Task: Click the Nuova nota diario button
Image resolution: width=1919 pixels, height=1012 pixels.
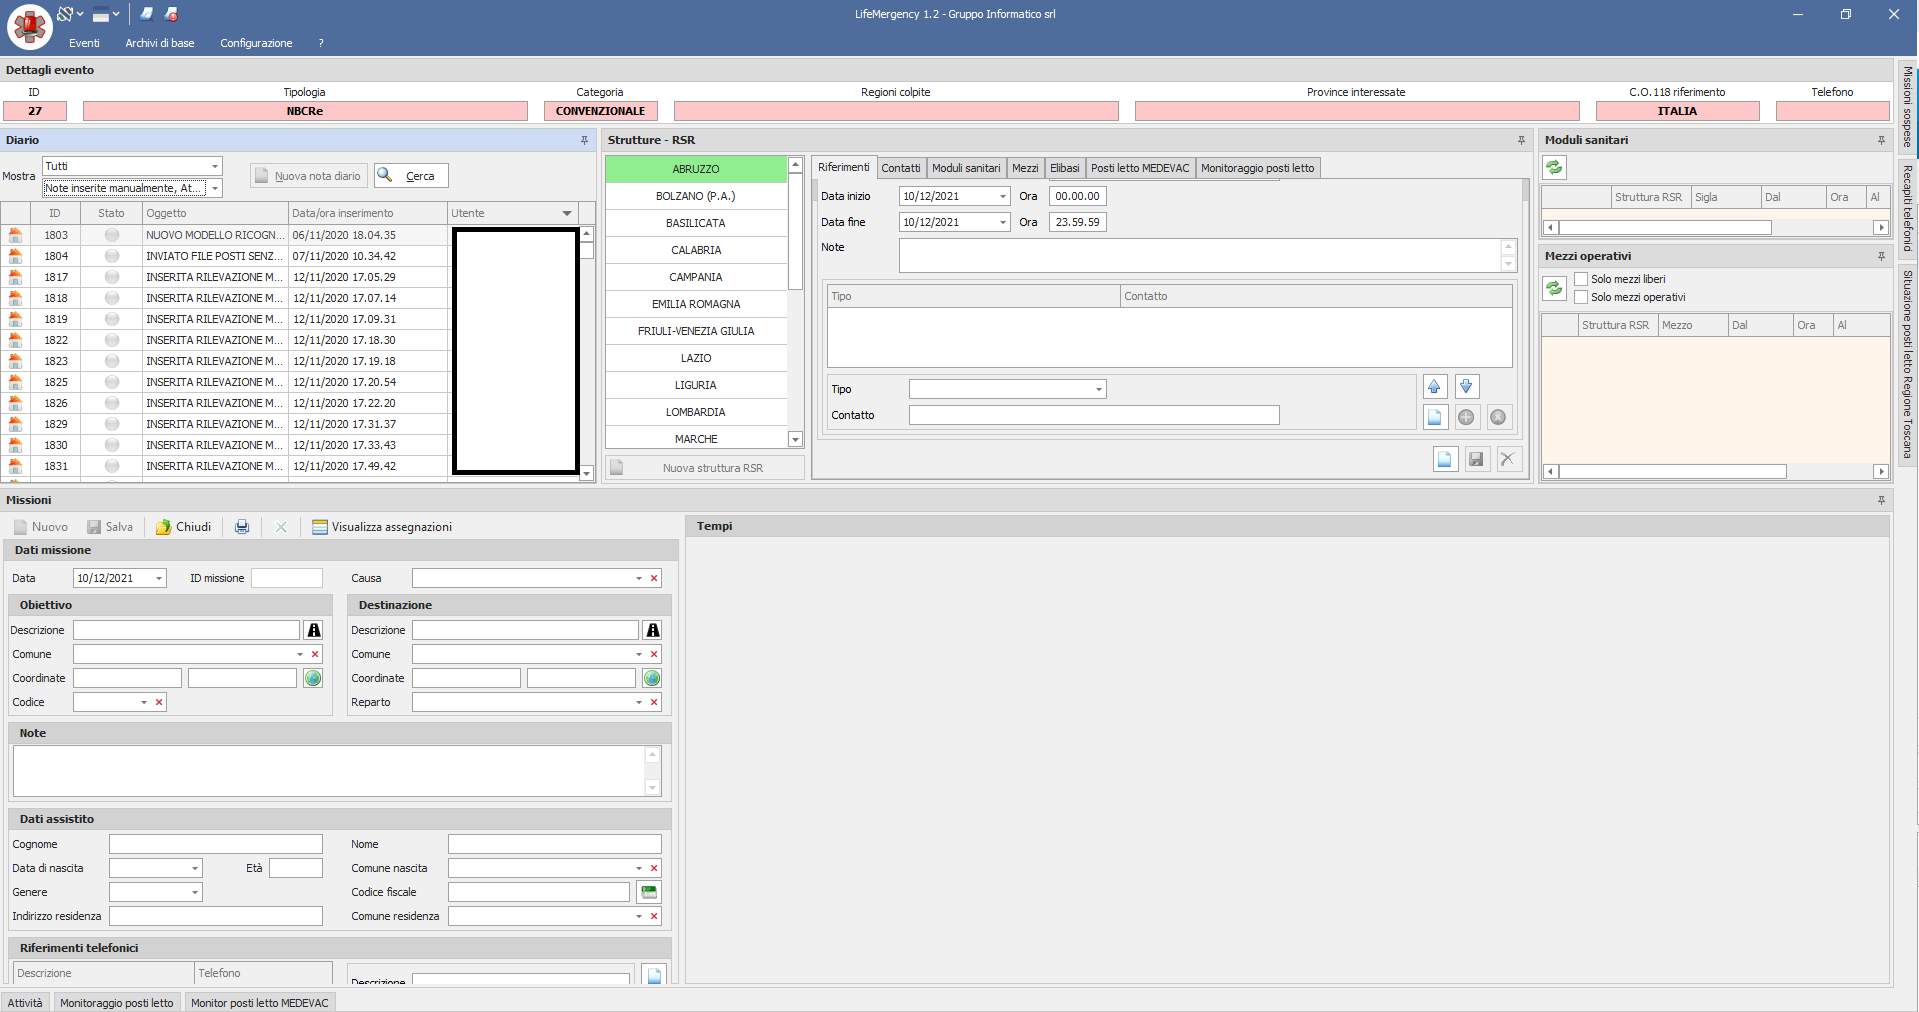Action: click(308, 176)
